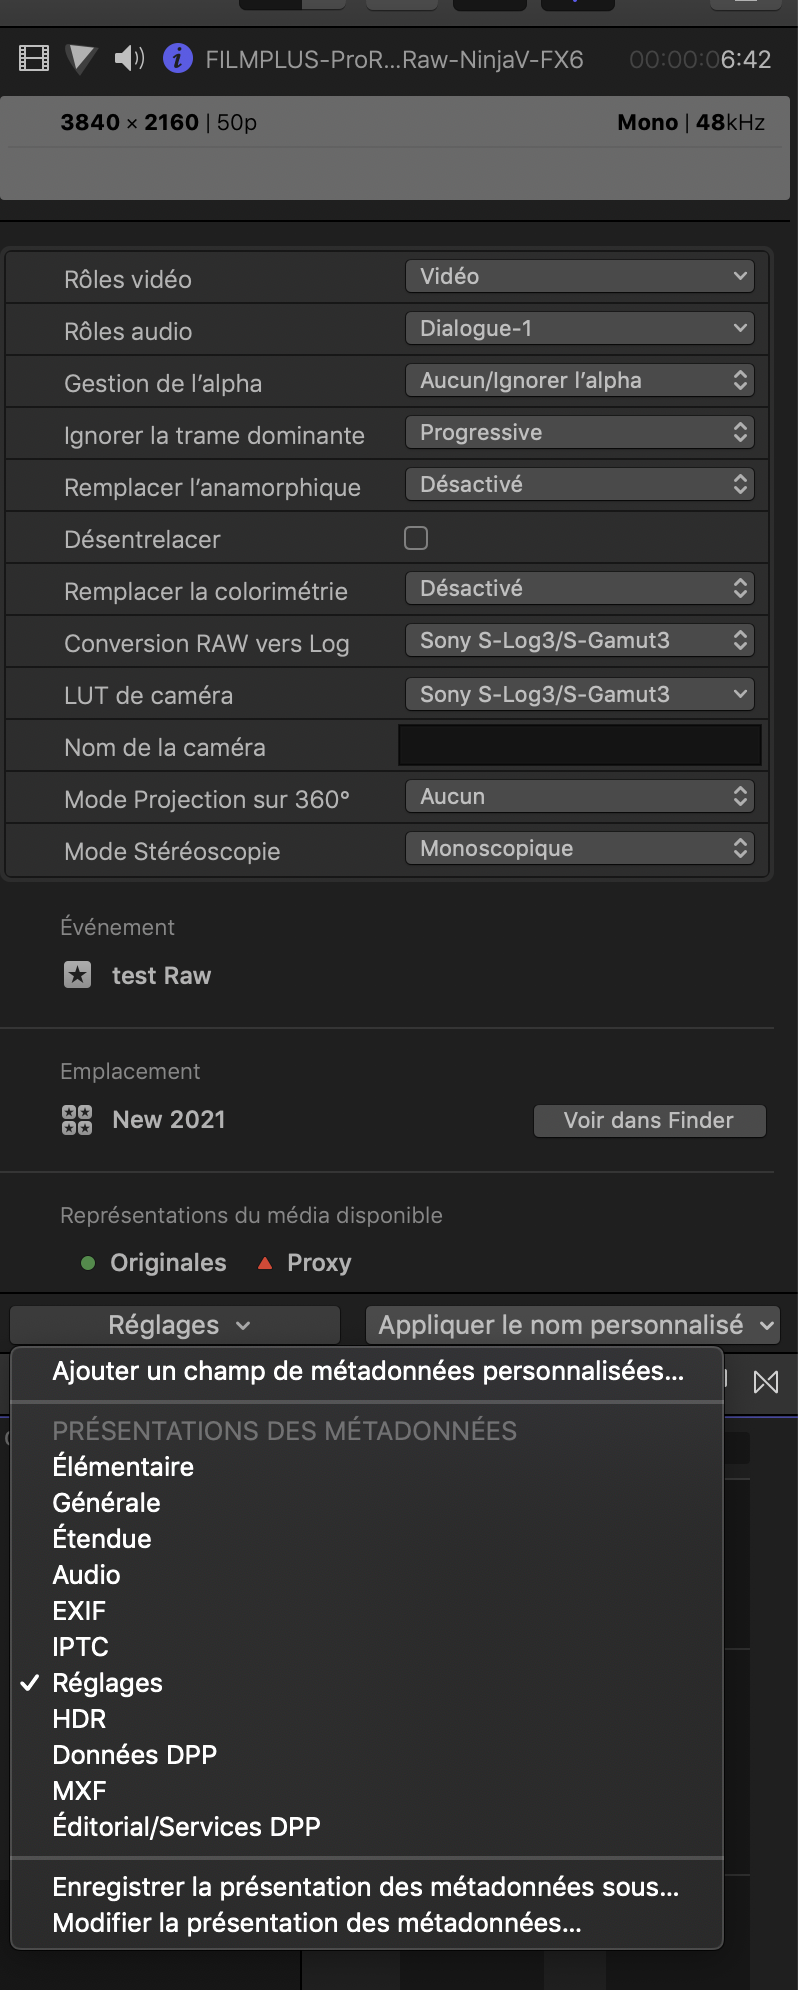Open the LUT de caméra dropdown
The width and height of the screenshot is (798, 1990).
coord(579,694)
